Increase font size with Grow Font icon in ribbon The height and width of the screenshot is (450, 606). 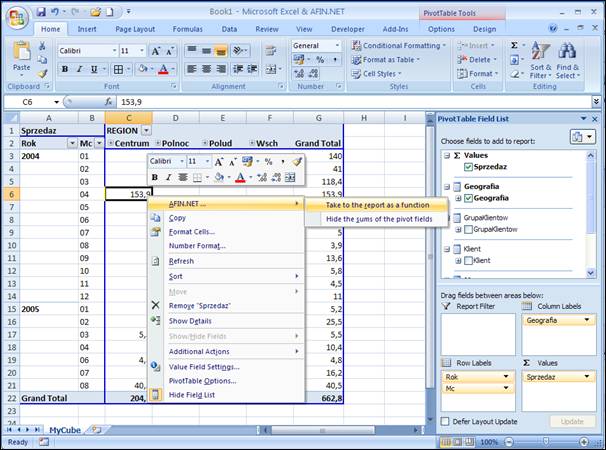pyautogui.click(x=155, y=51)
